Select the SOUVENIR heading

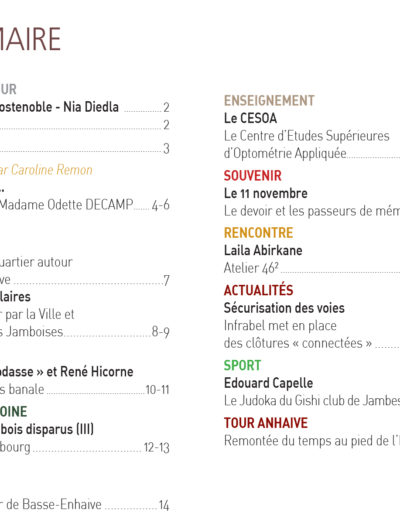click(253, 176)
